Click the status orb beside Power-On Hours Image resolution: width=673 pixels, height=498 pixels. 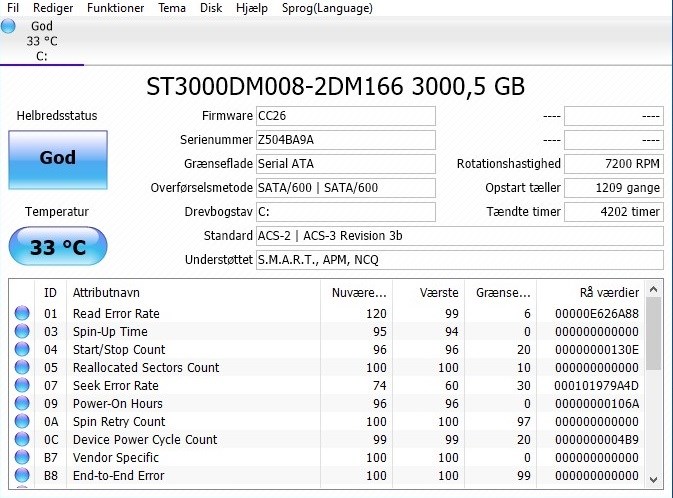click(x=22, y=404)
